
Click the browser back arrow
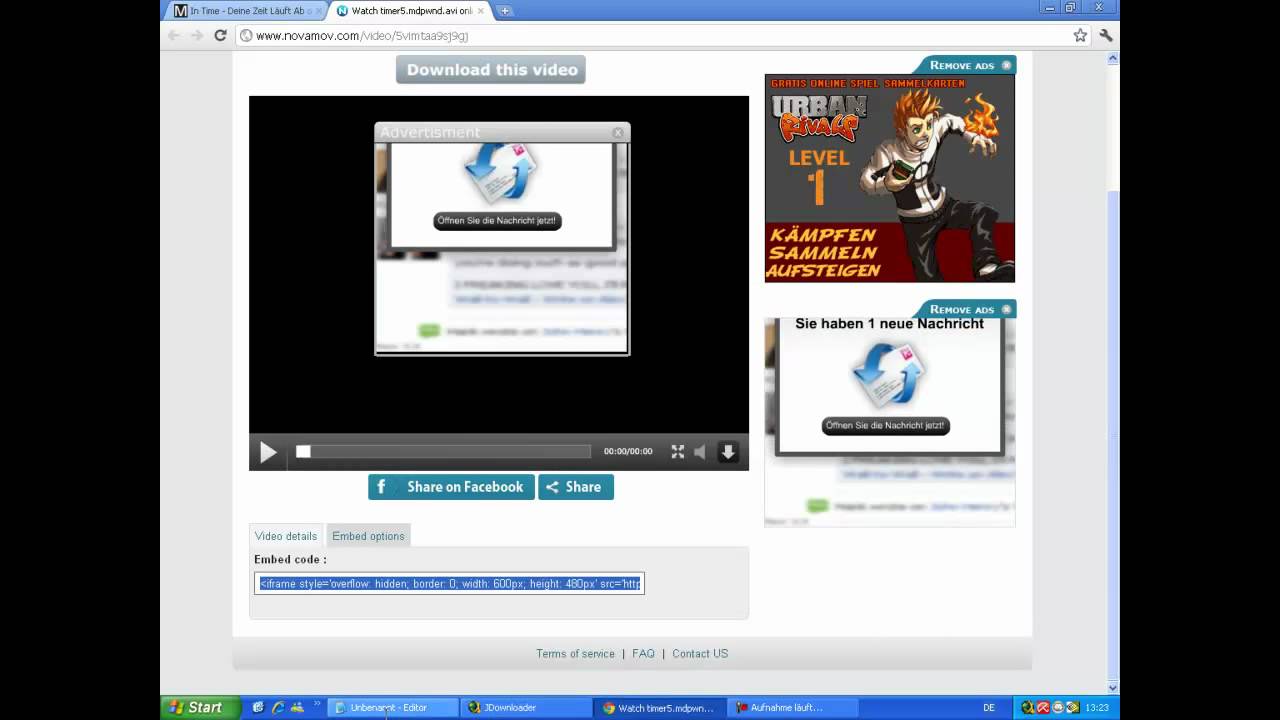tap(174, 35)
